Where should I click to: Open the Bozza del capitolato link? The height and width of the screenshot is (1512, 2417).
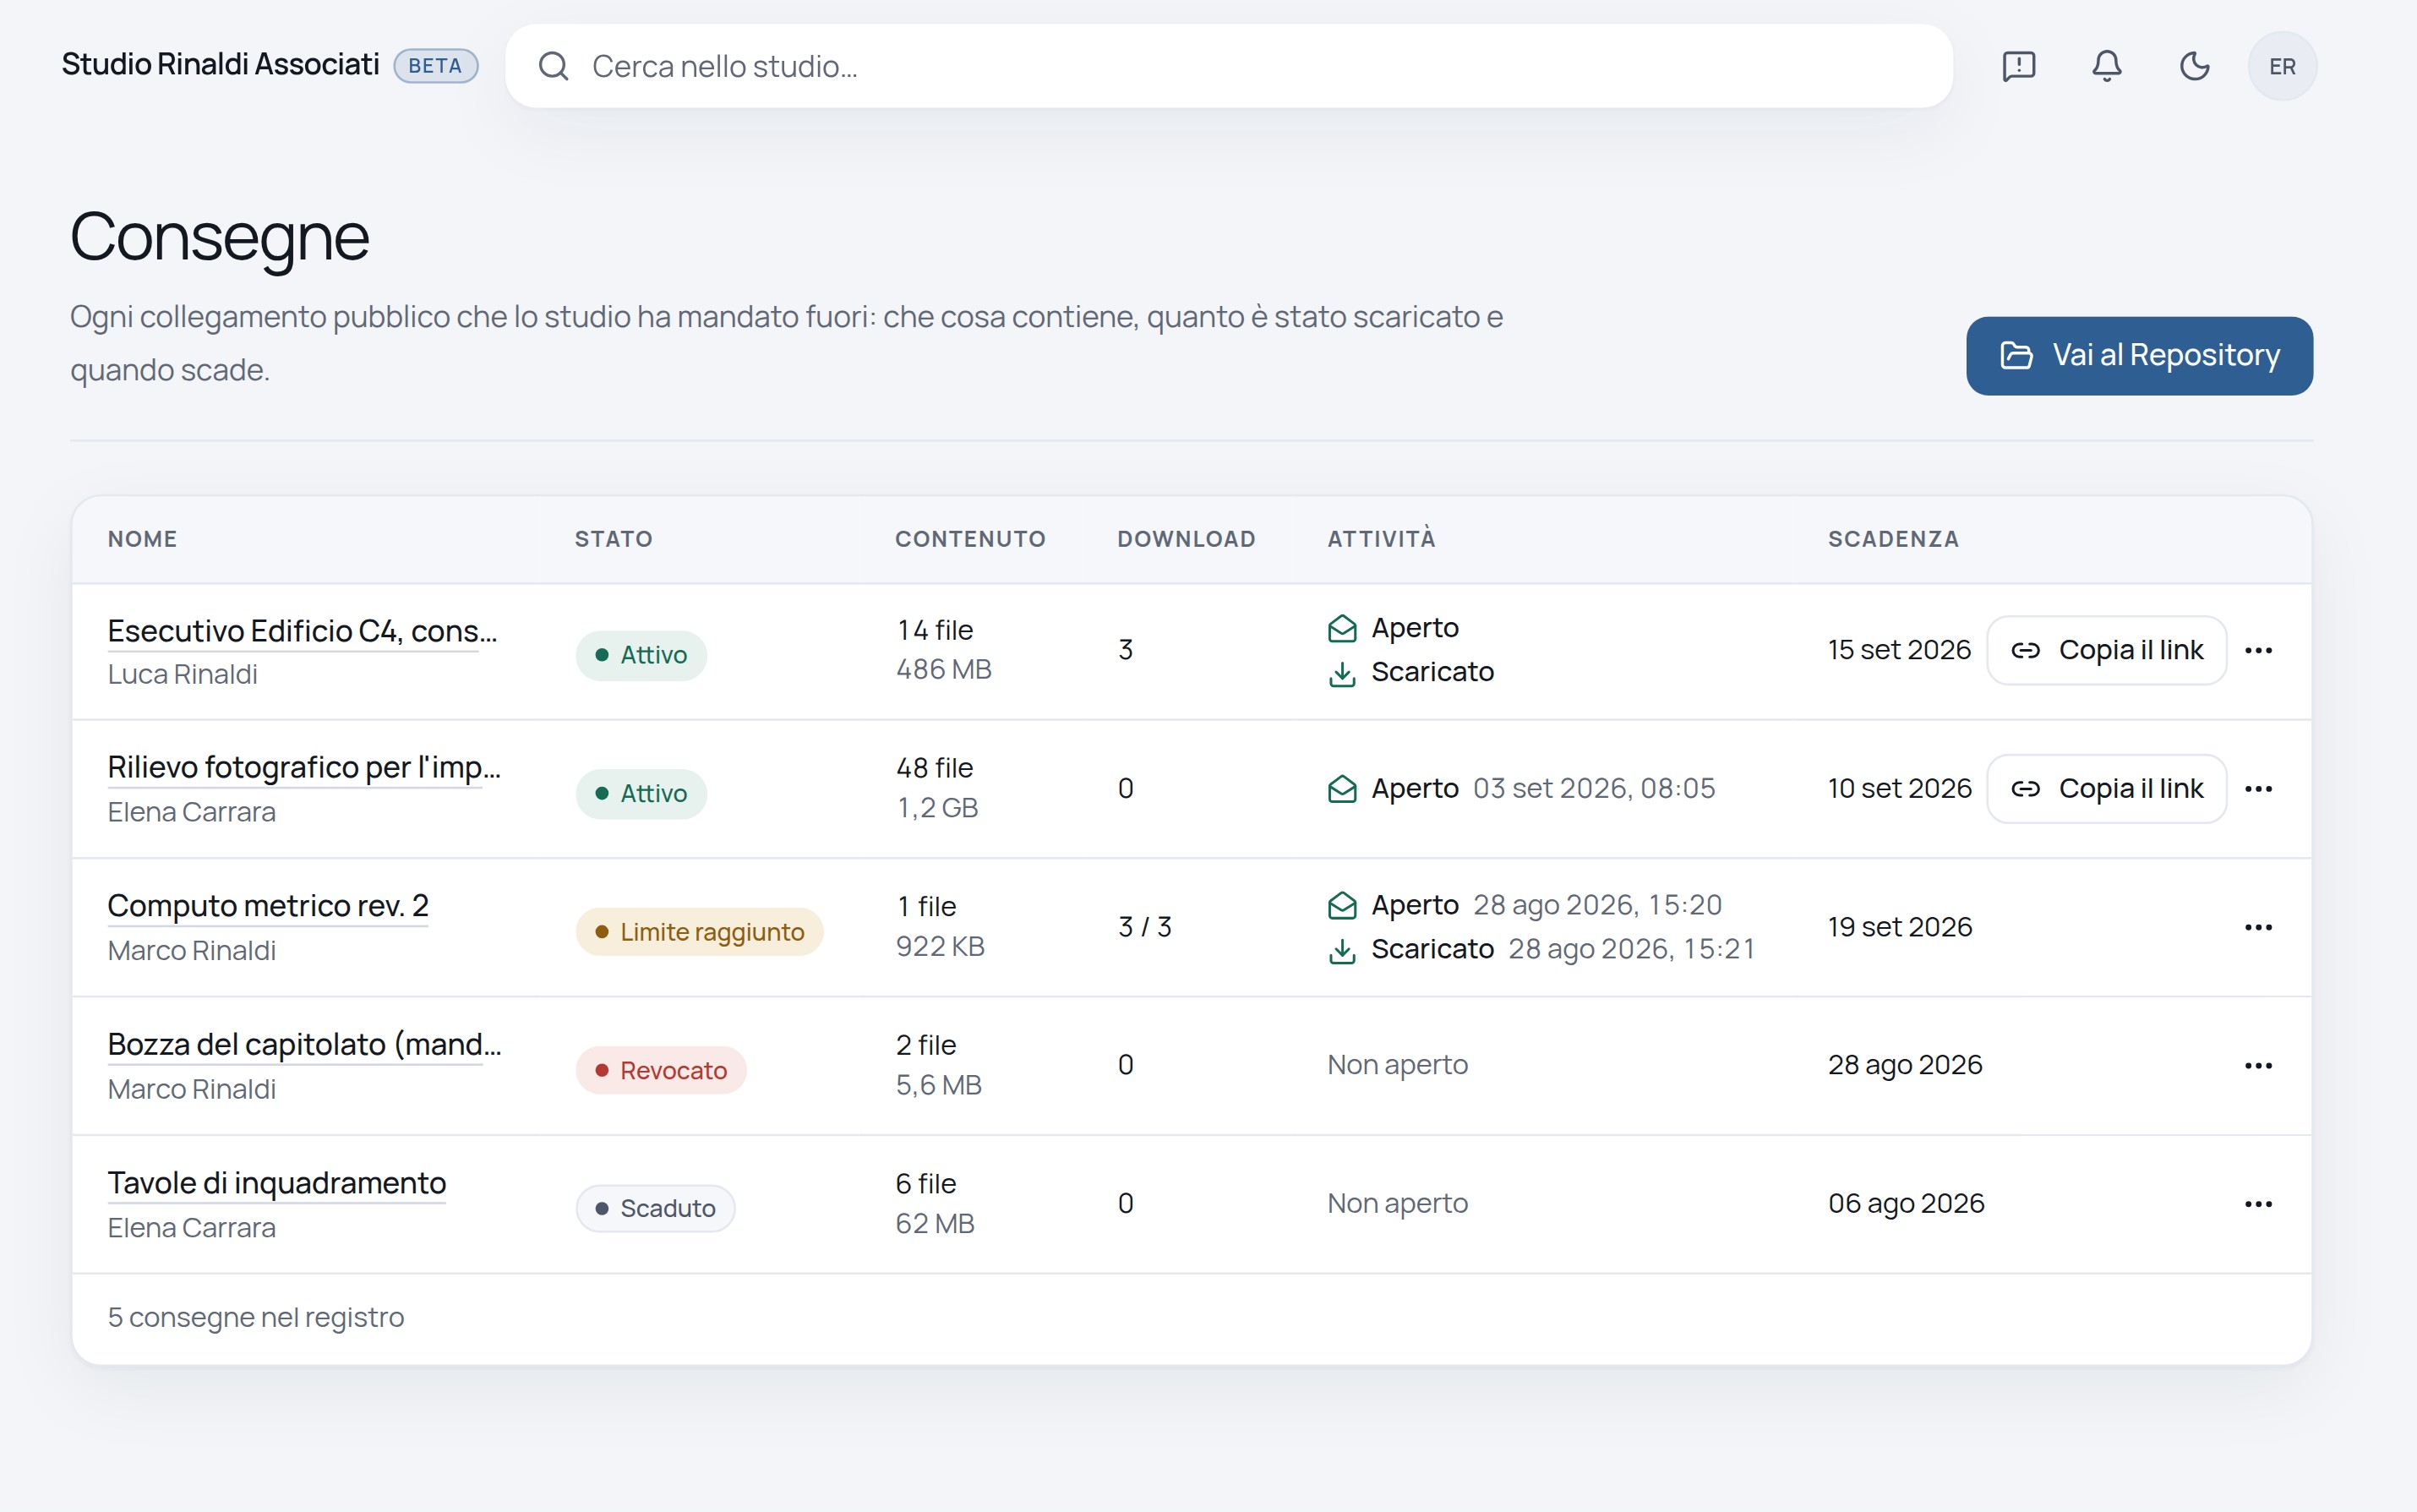tap(304, 1045)
